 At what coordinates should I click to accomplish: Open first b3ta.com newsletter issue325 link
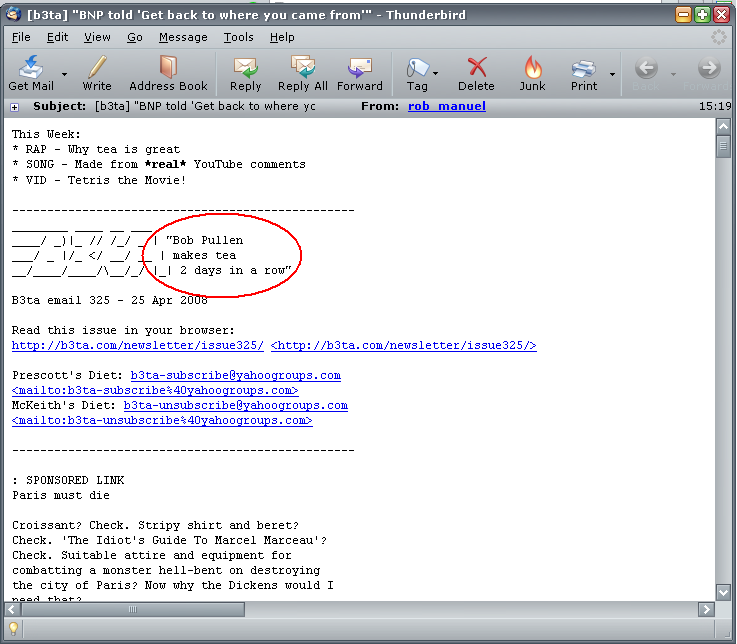click(x=138, y=346)
